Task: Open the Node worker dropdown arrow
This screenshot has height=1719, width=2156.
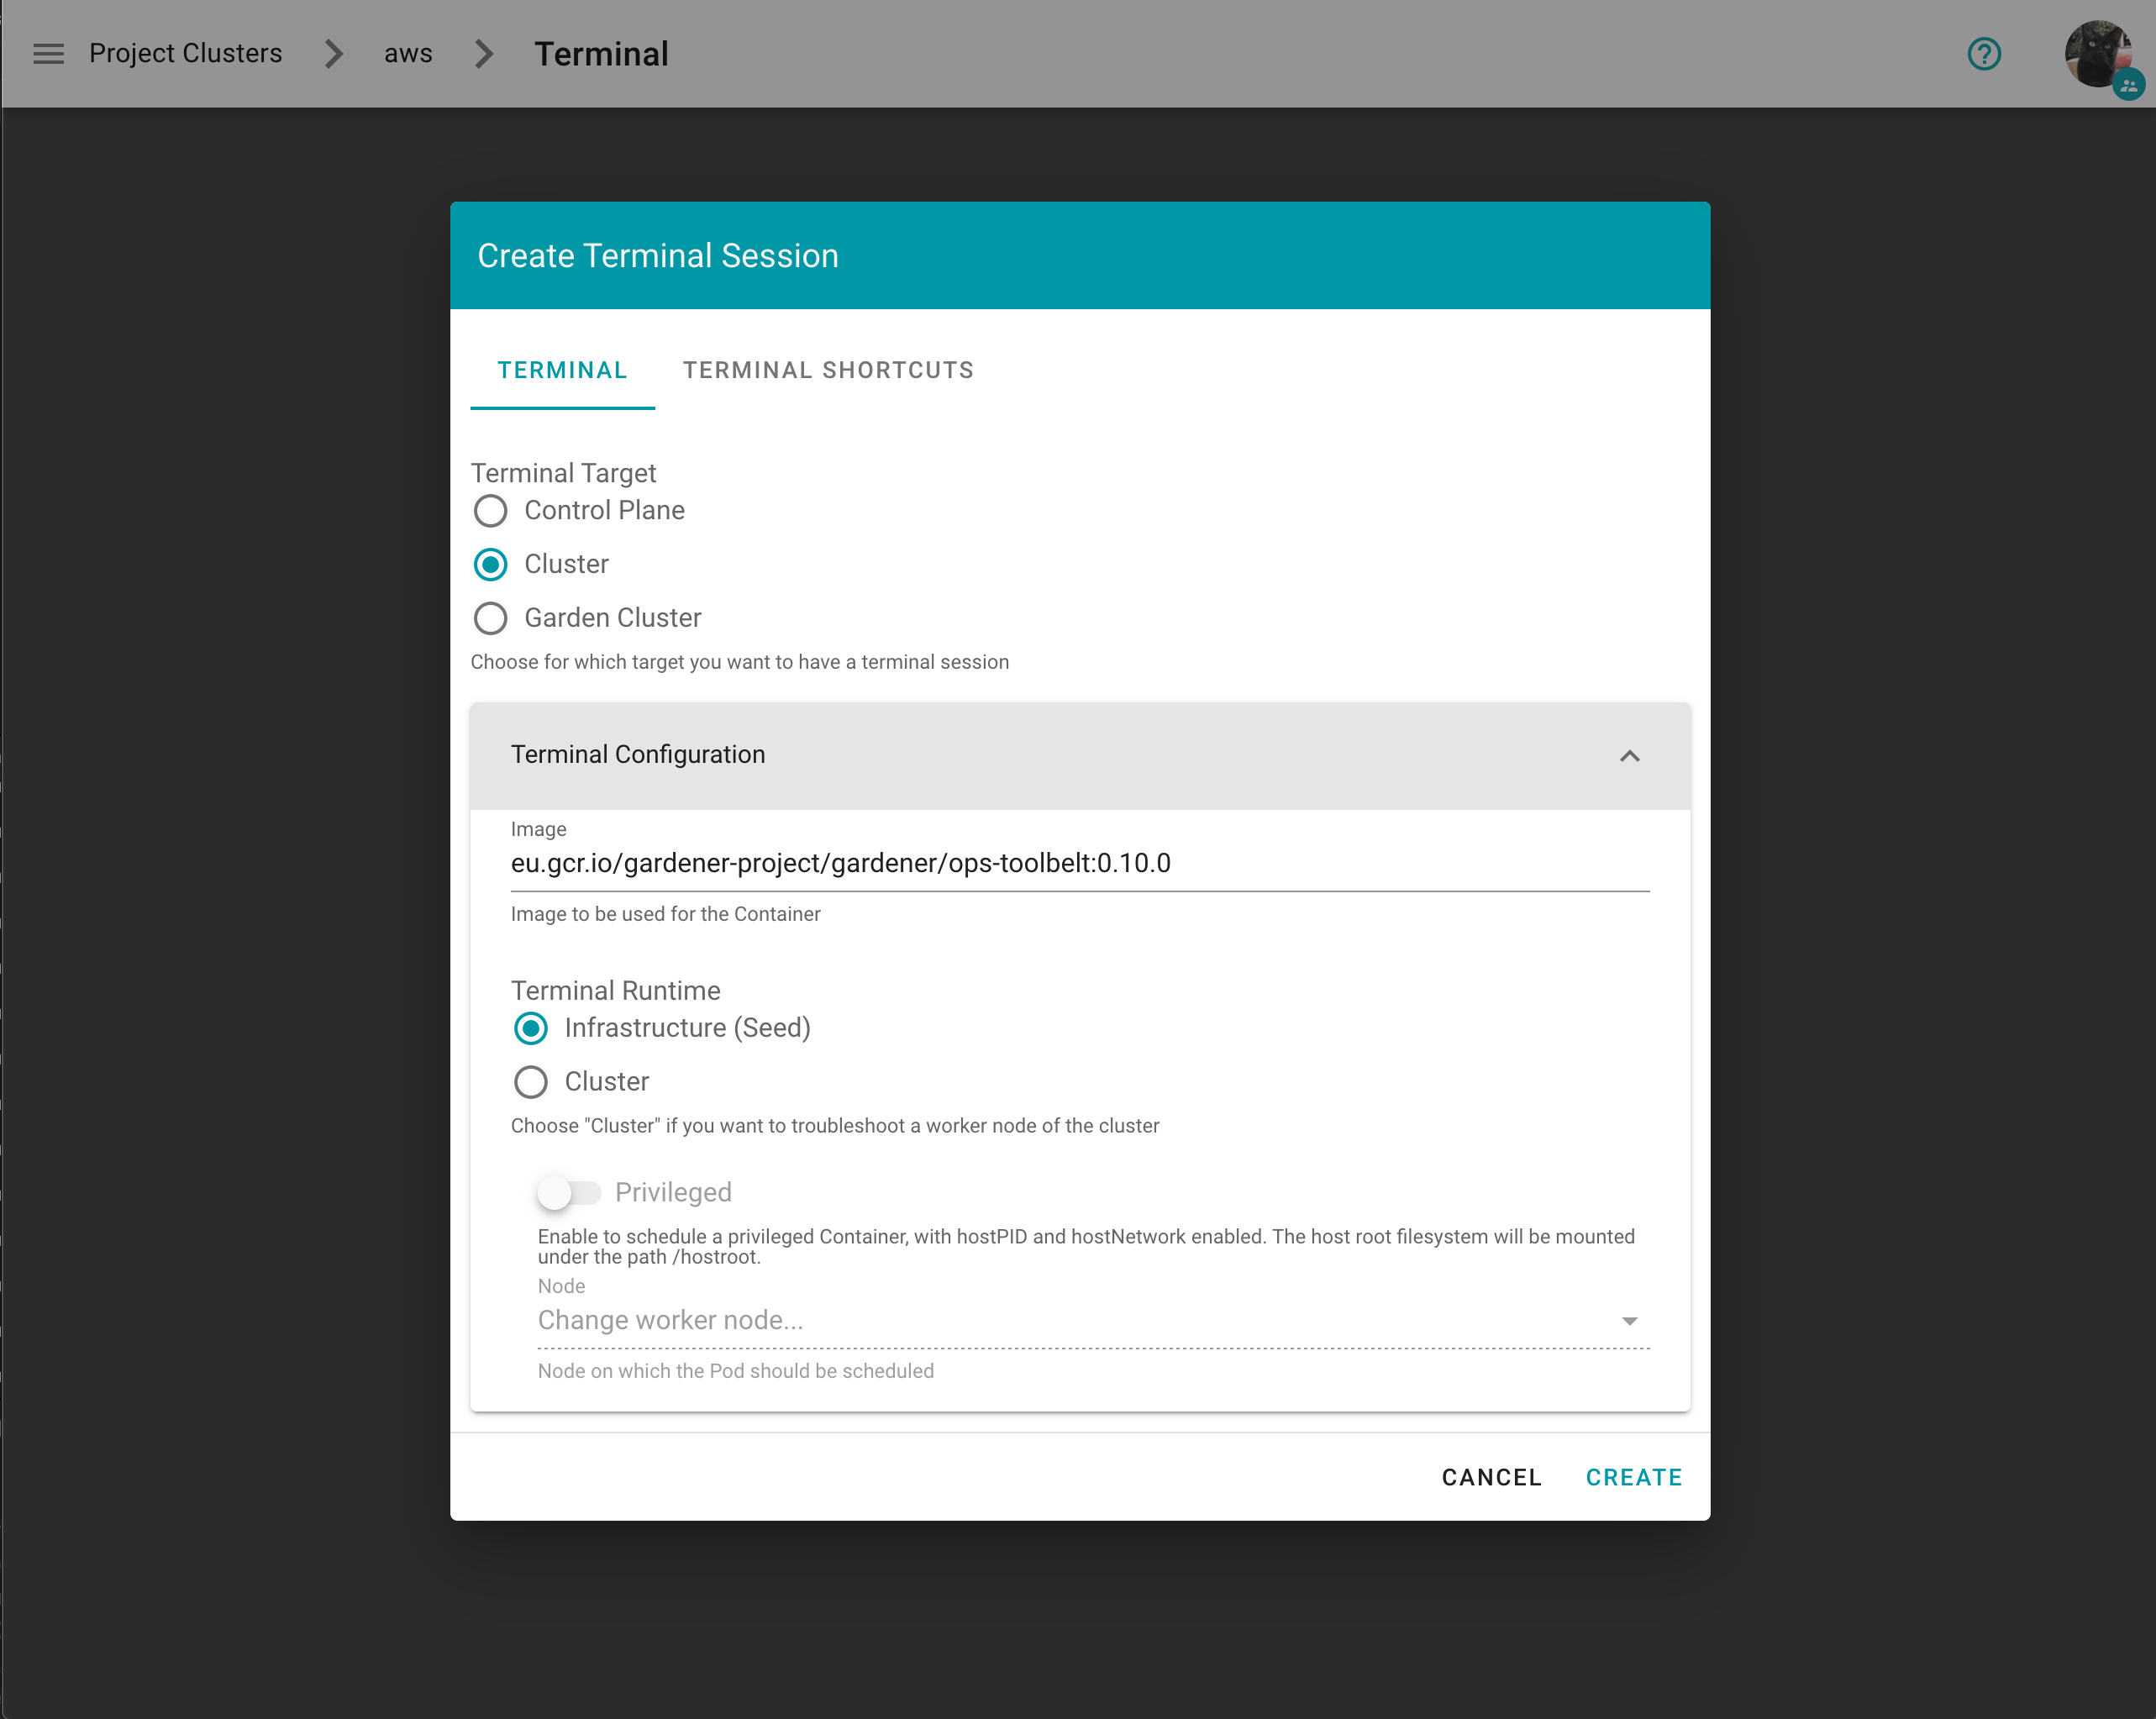Action: [1629, 1321]
